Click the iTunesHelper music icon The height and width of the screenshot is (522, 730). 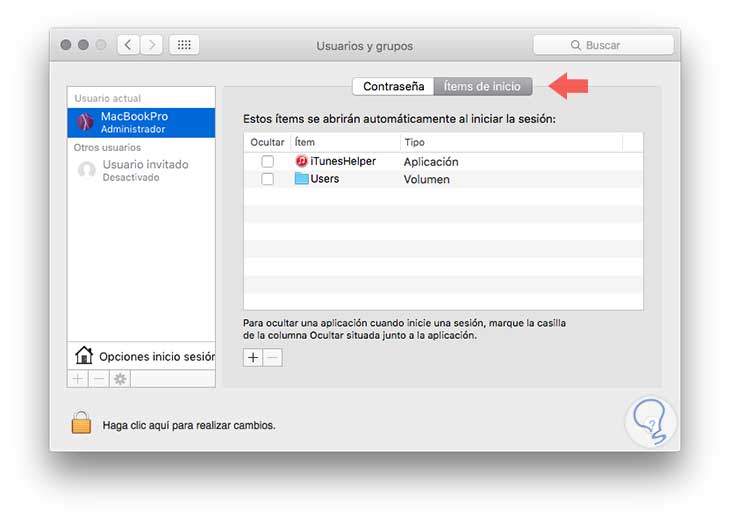point(302,161)
